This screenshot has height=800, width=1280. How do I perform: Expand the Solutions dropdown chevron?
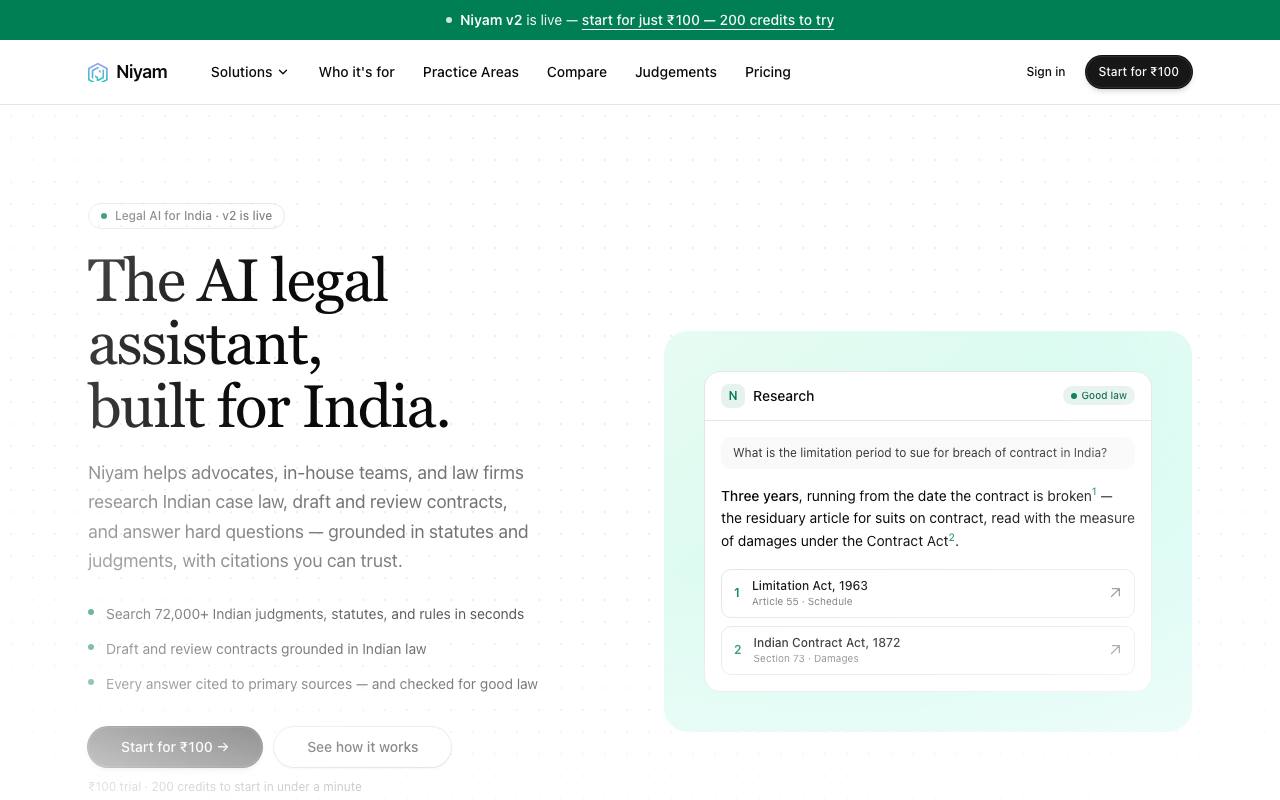(x=283, y=72)
